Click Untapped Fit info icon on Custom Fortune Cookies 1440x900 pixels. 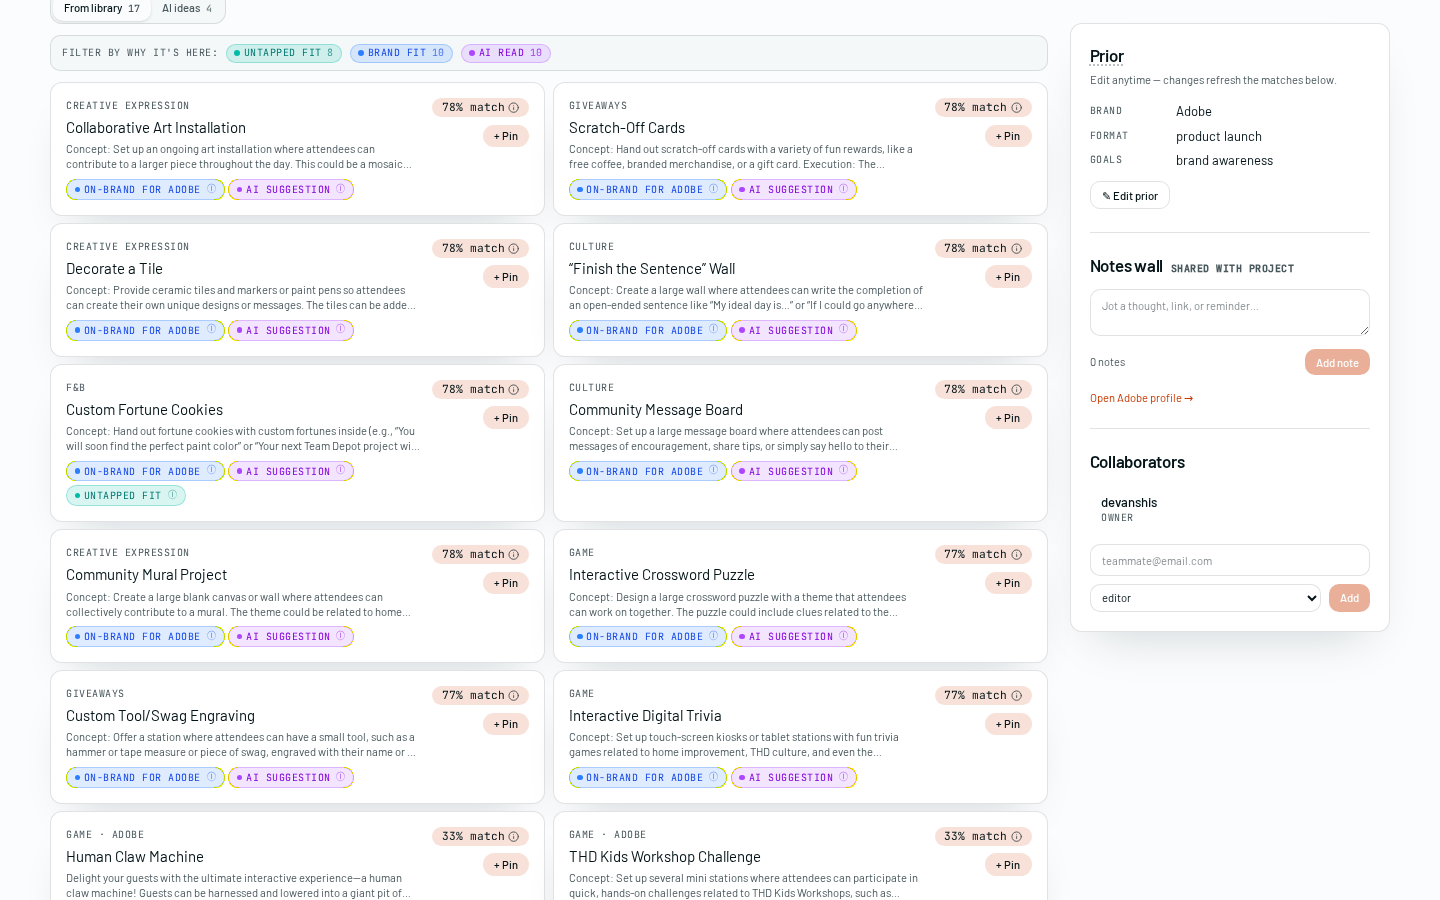[172, 495]
